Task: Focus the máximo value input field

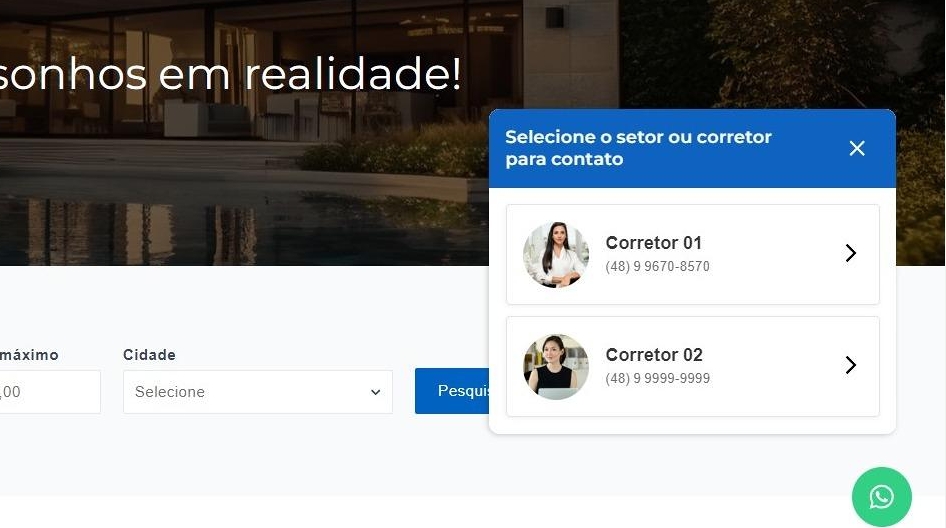Action: [x=50, y=392]
